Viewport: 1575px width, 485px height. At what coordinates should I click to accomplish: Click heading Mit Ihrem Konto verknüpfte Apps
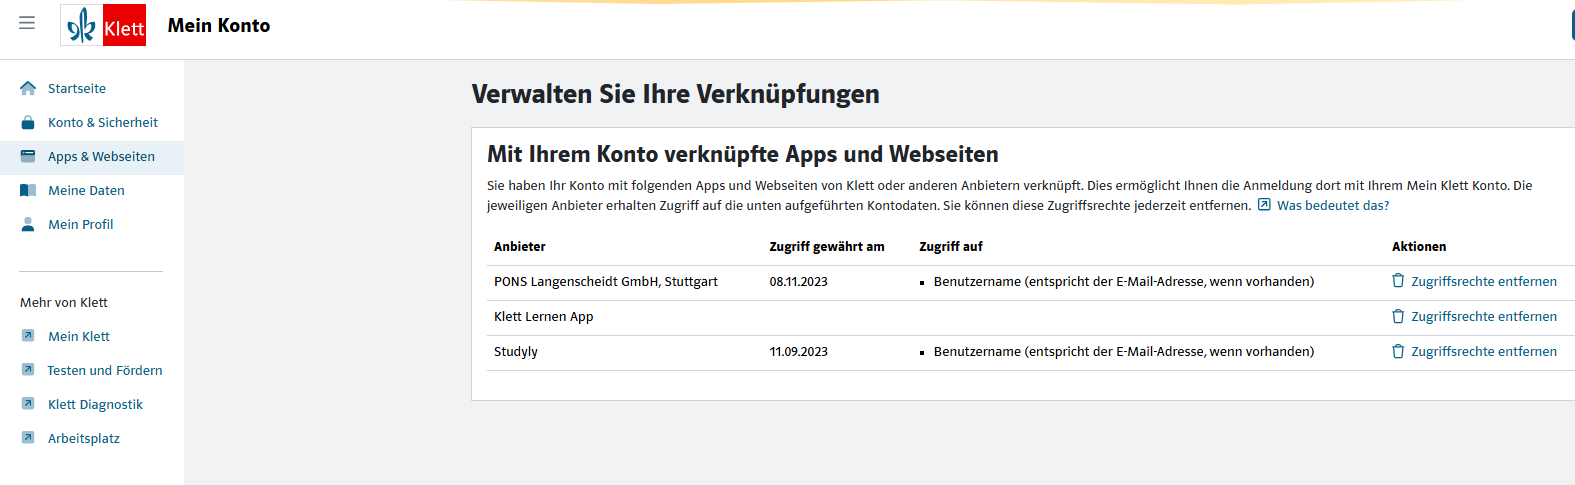coord(743,154)
